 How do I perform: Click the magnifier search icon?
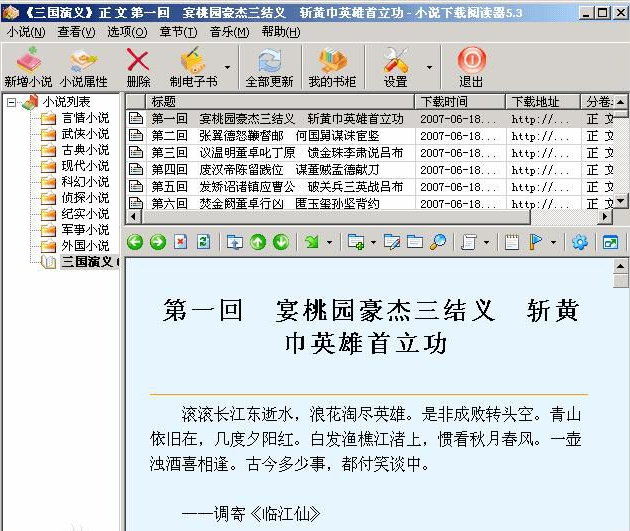click(x=438, y=242)
